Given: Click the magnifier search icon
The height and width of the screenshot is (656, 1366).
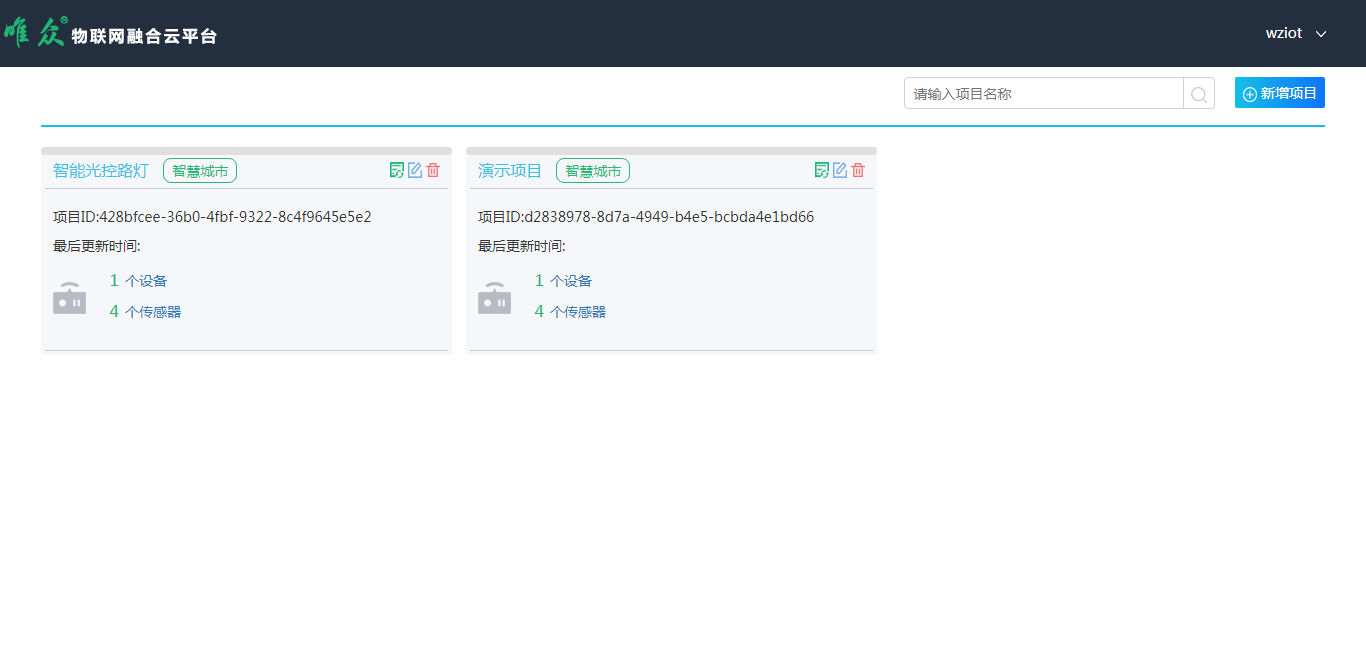Looking at the screenshot, I should coord(1199,94).
